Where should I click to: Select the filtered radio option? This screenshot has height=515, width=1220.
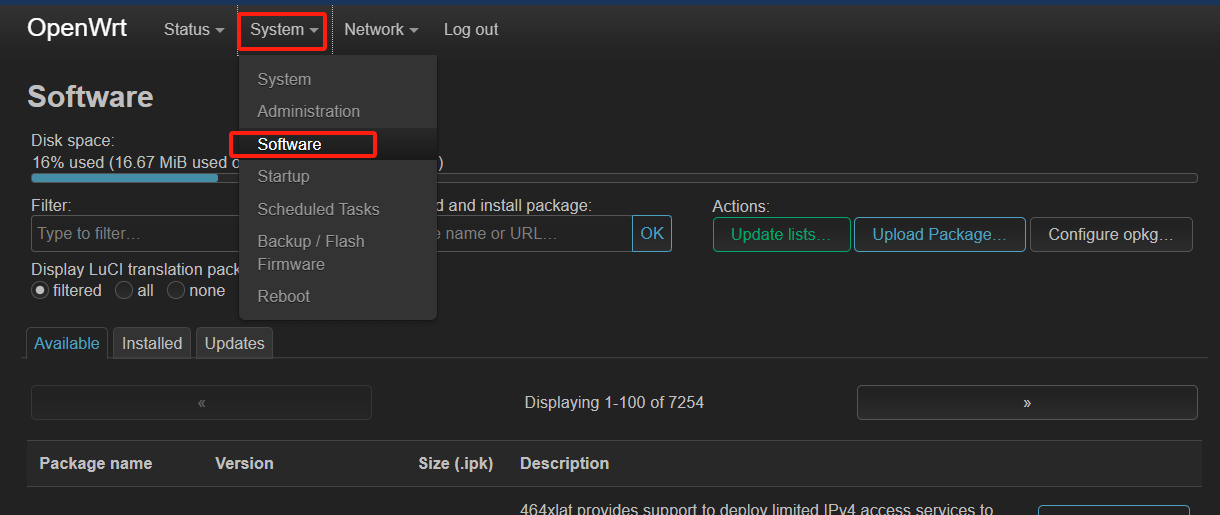[40, 290]
